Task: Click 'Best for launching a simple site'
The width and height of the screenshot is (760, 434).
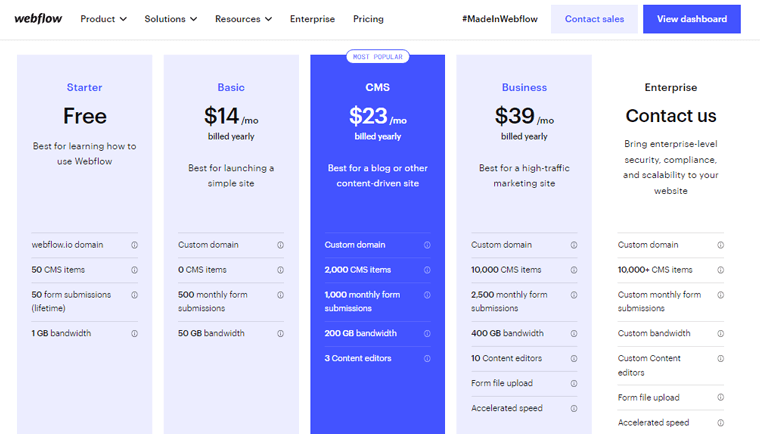Action: click(231, 176)
